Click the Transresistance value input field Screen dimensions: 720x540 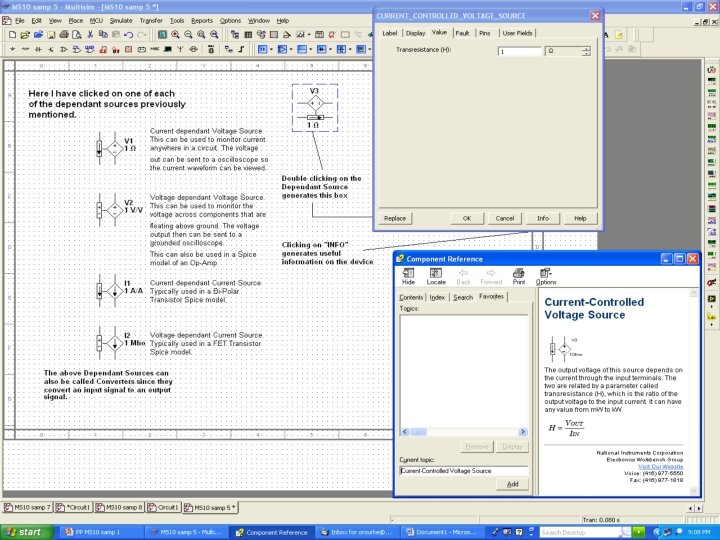click(520, 51)
